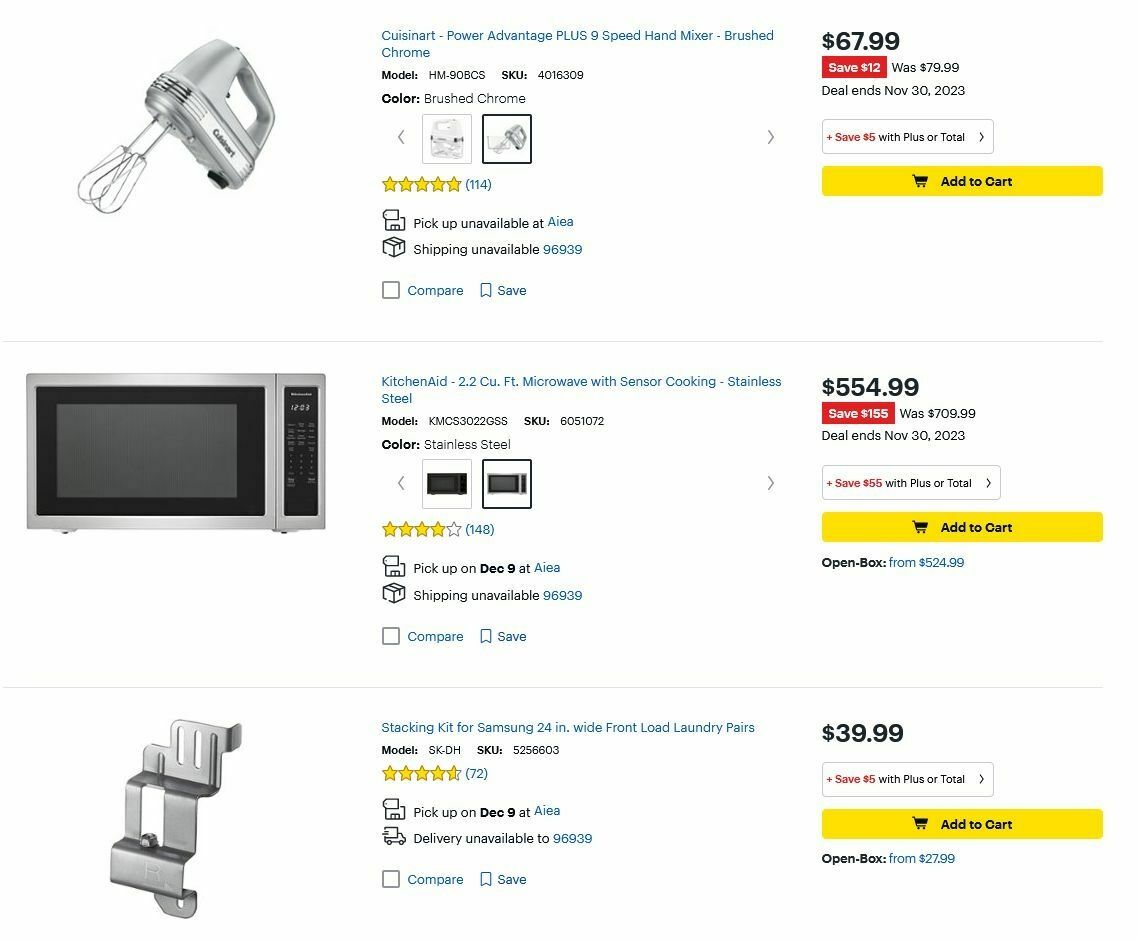
Task: Expand the Save $5 with Plus or Total offer
Action: coord(907,137)
